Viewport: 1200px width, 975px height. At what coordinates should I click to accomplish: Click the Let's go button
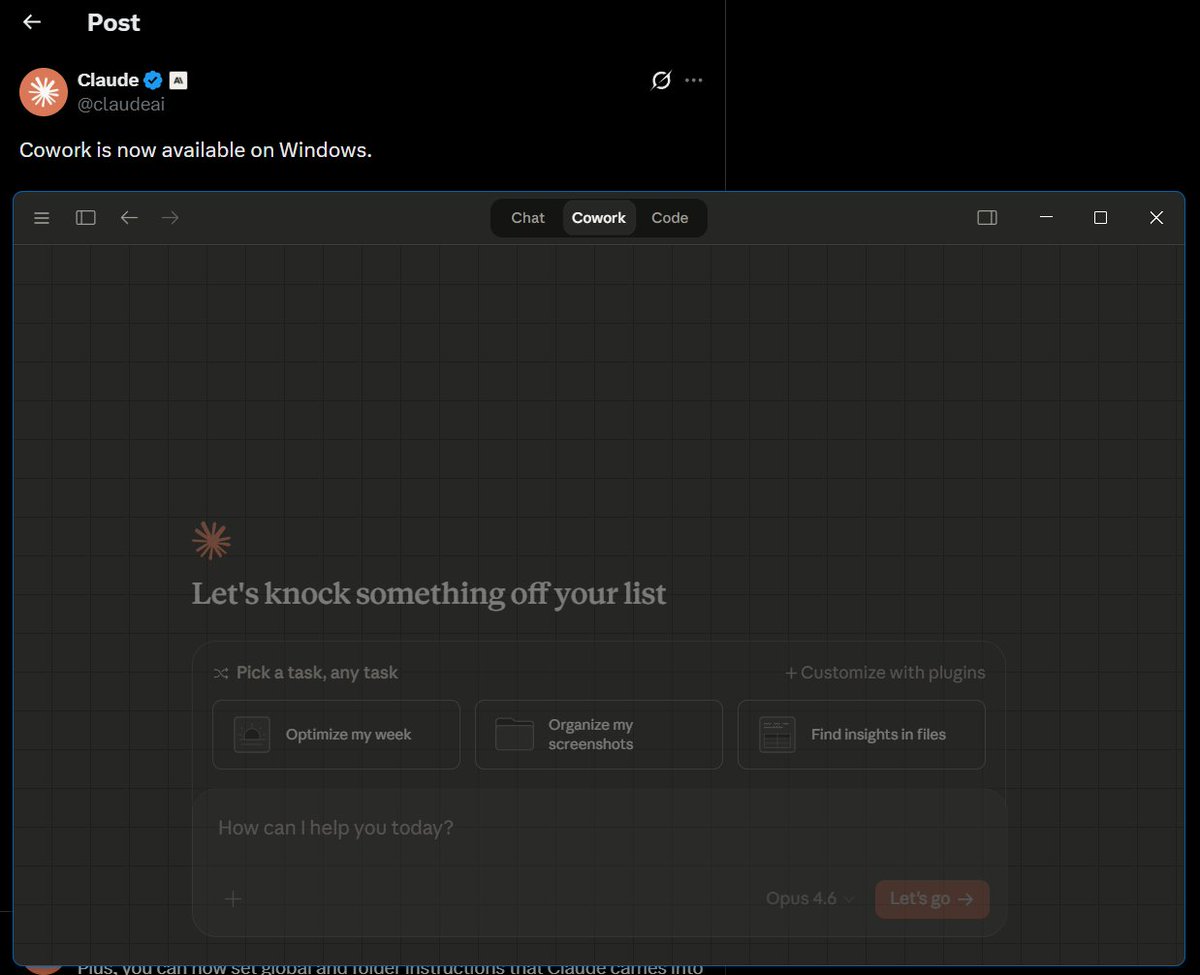(932, 899)
